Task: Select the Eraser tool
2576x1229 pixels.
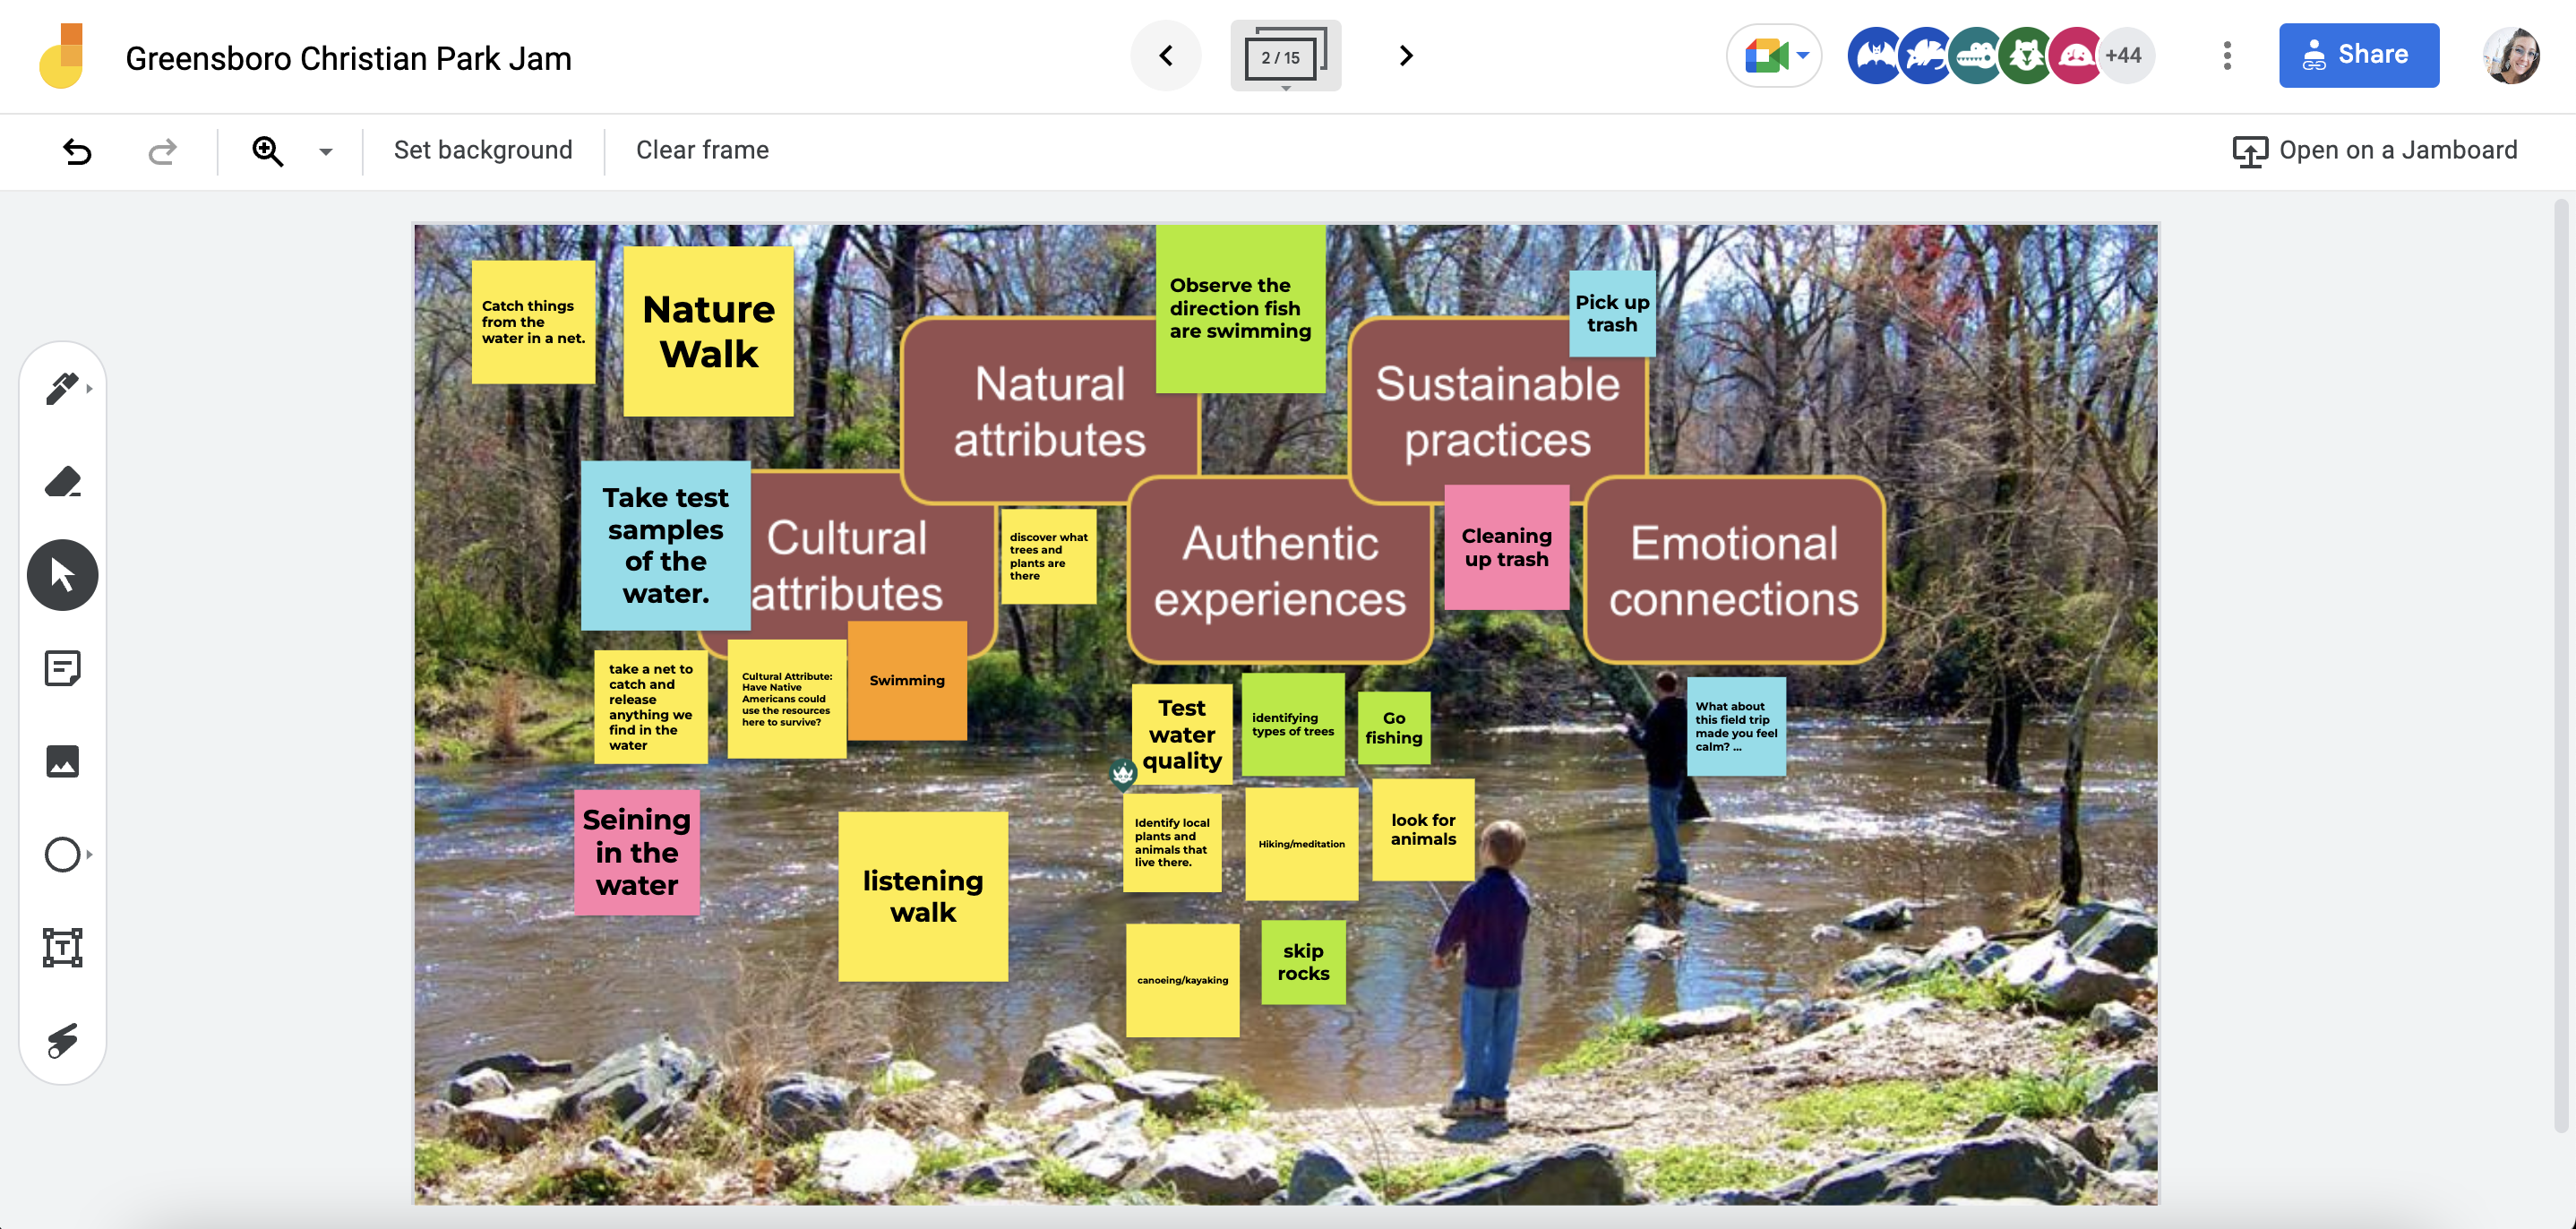Action: point(62,482)
